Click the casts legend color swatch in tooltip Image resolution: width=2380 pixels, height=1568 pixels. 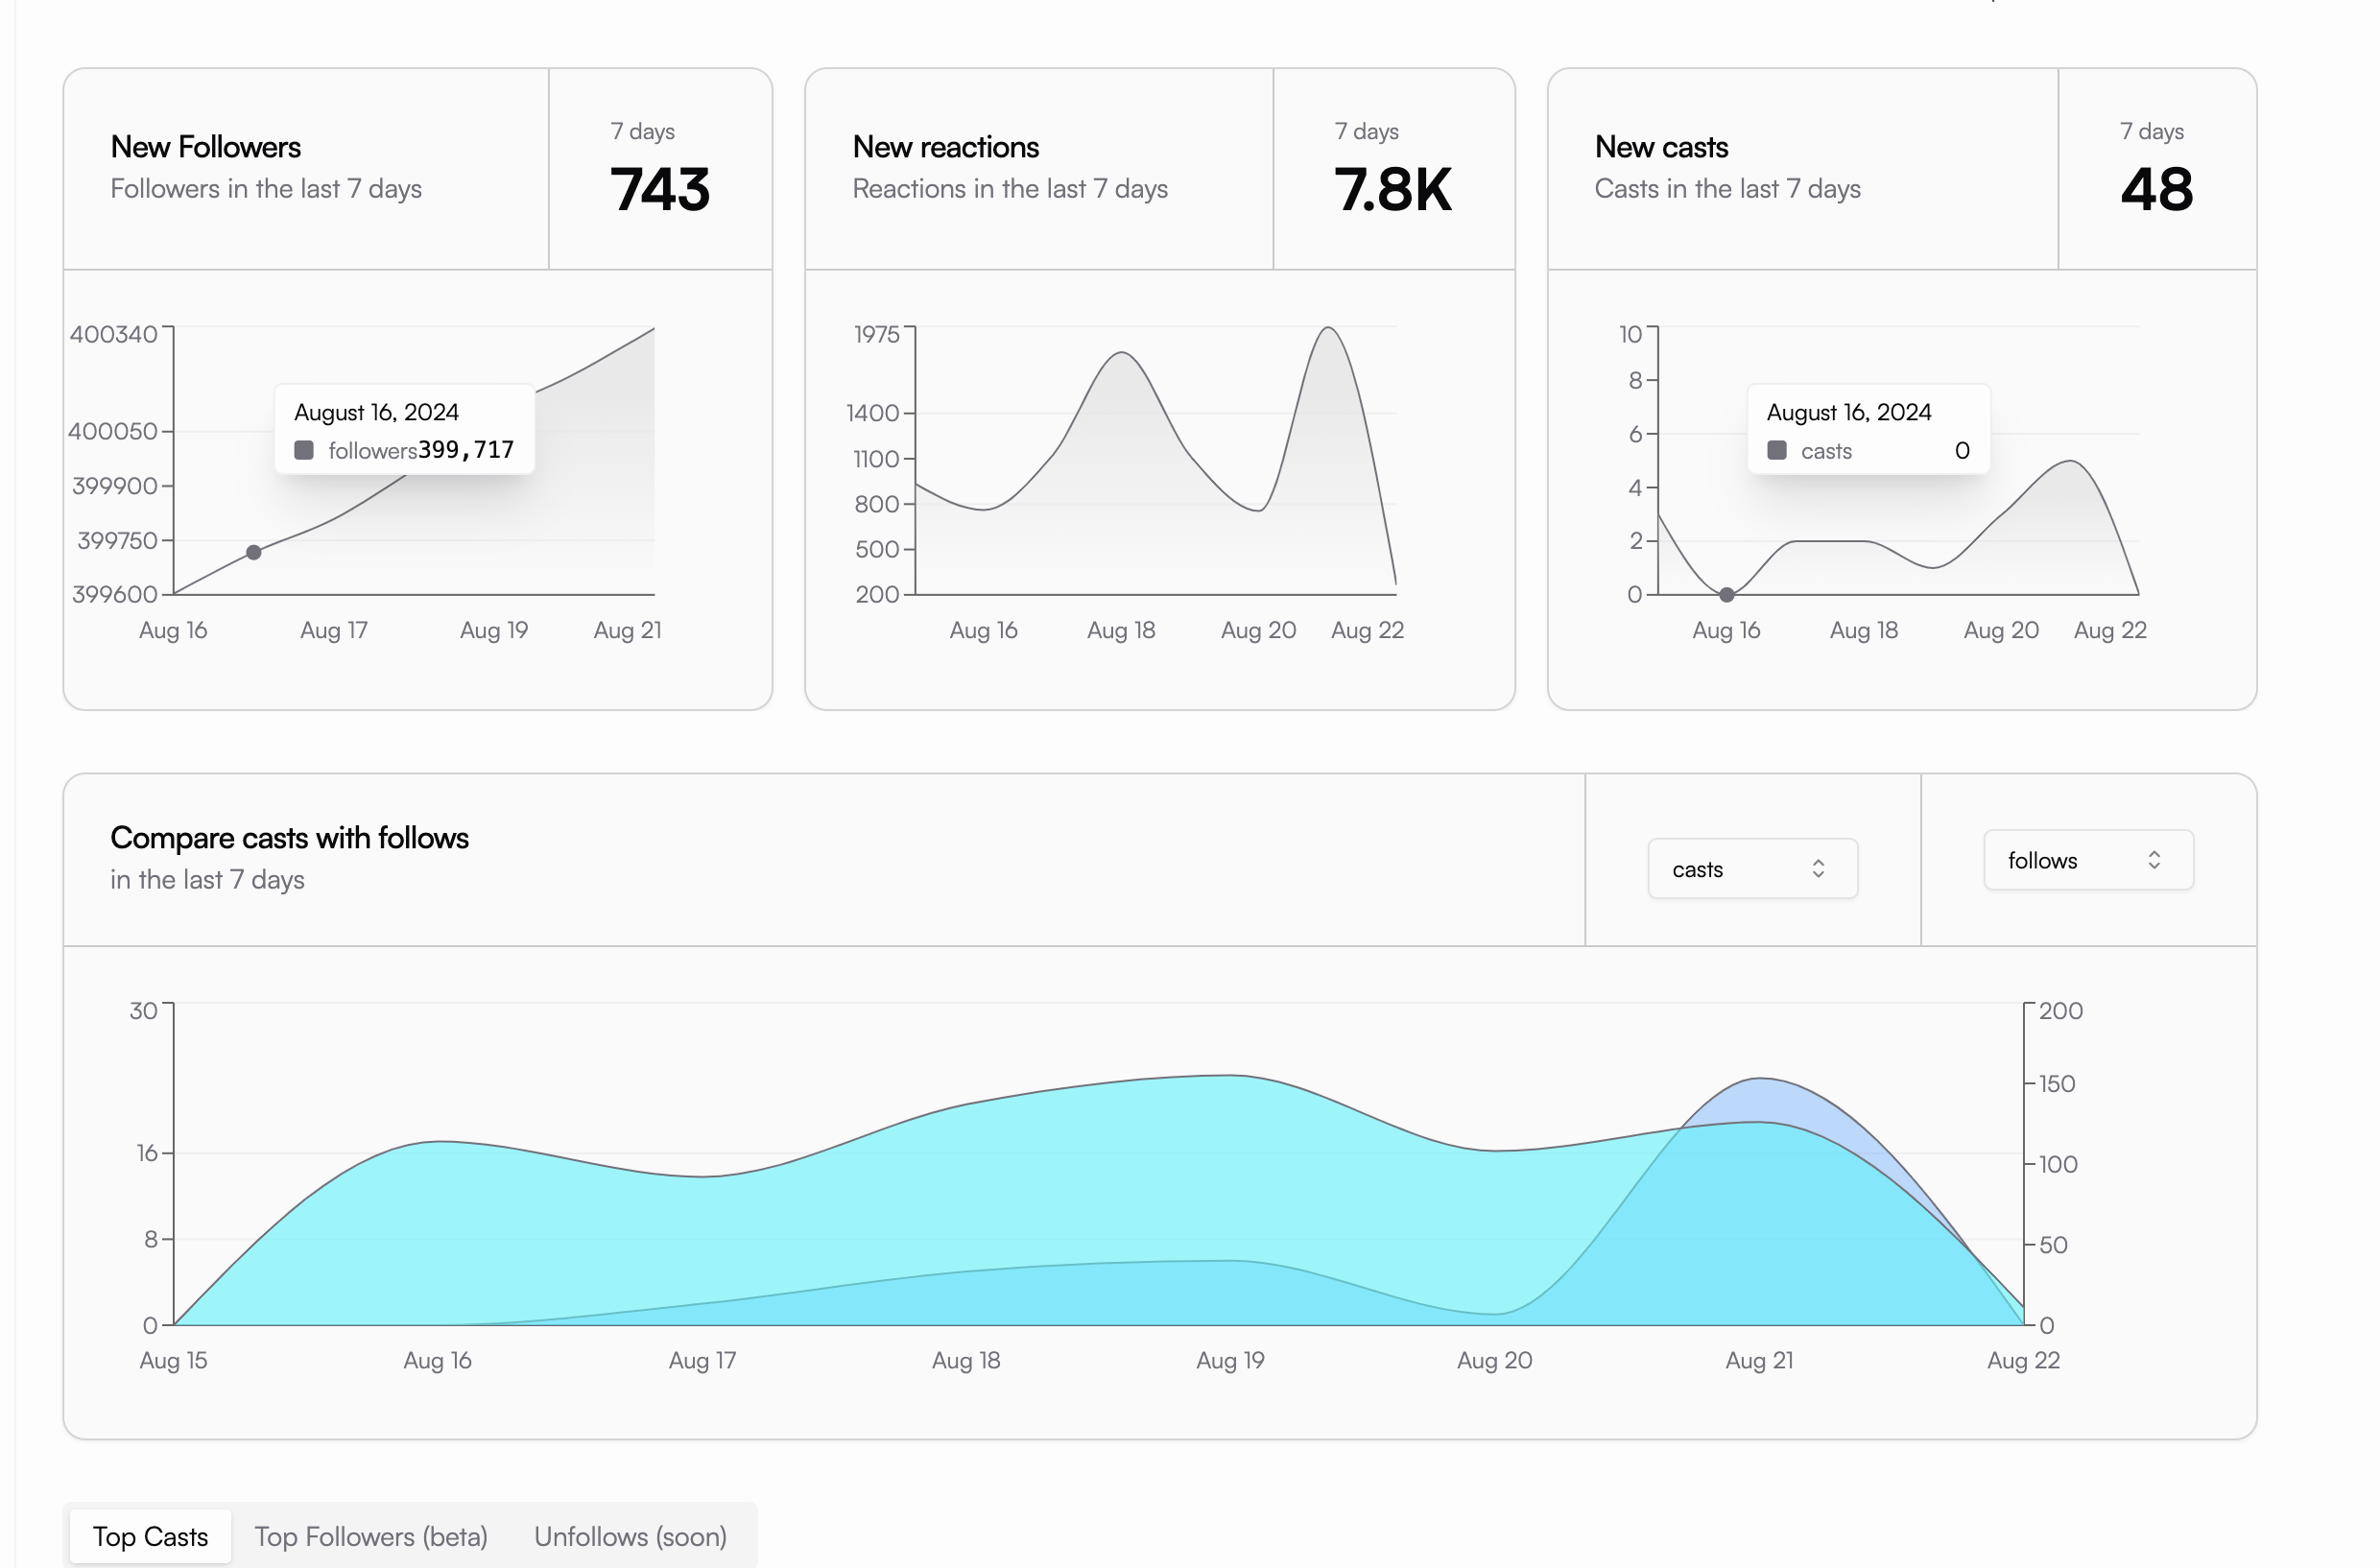point(1776,450)
